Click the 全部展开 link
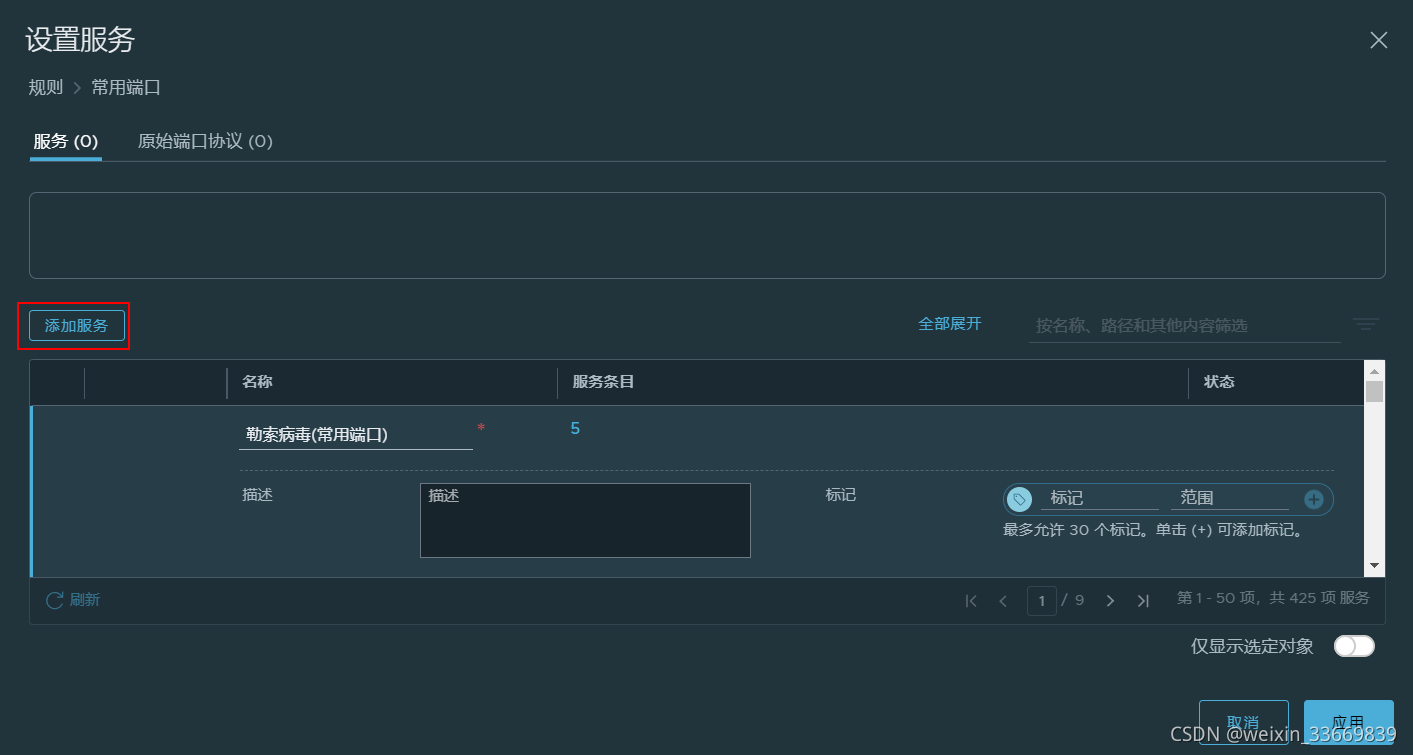The image size is (1413, 755). 950,324
